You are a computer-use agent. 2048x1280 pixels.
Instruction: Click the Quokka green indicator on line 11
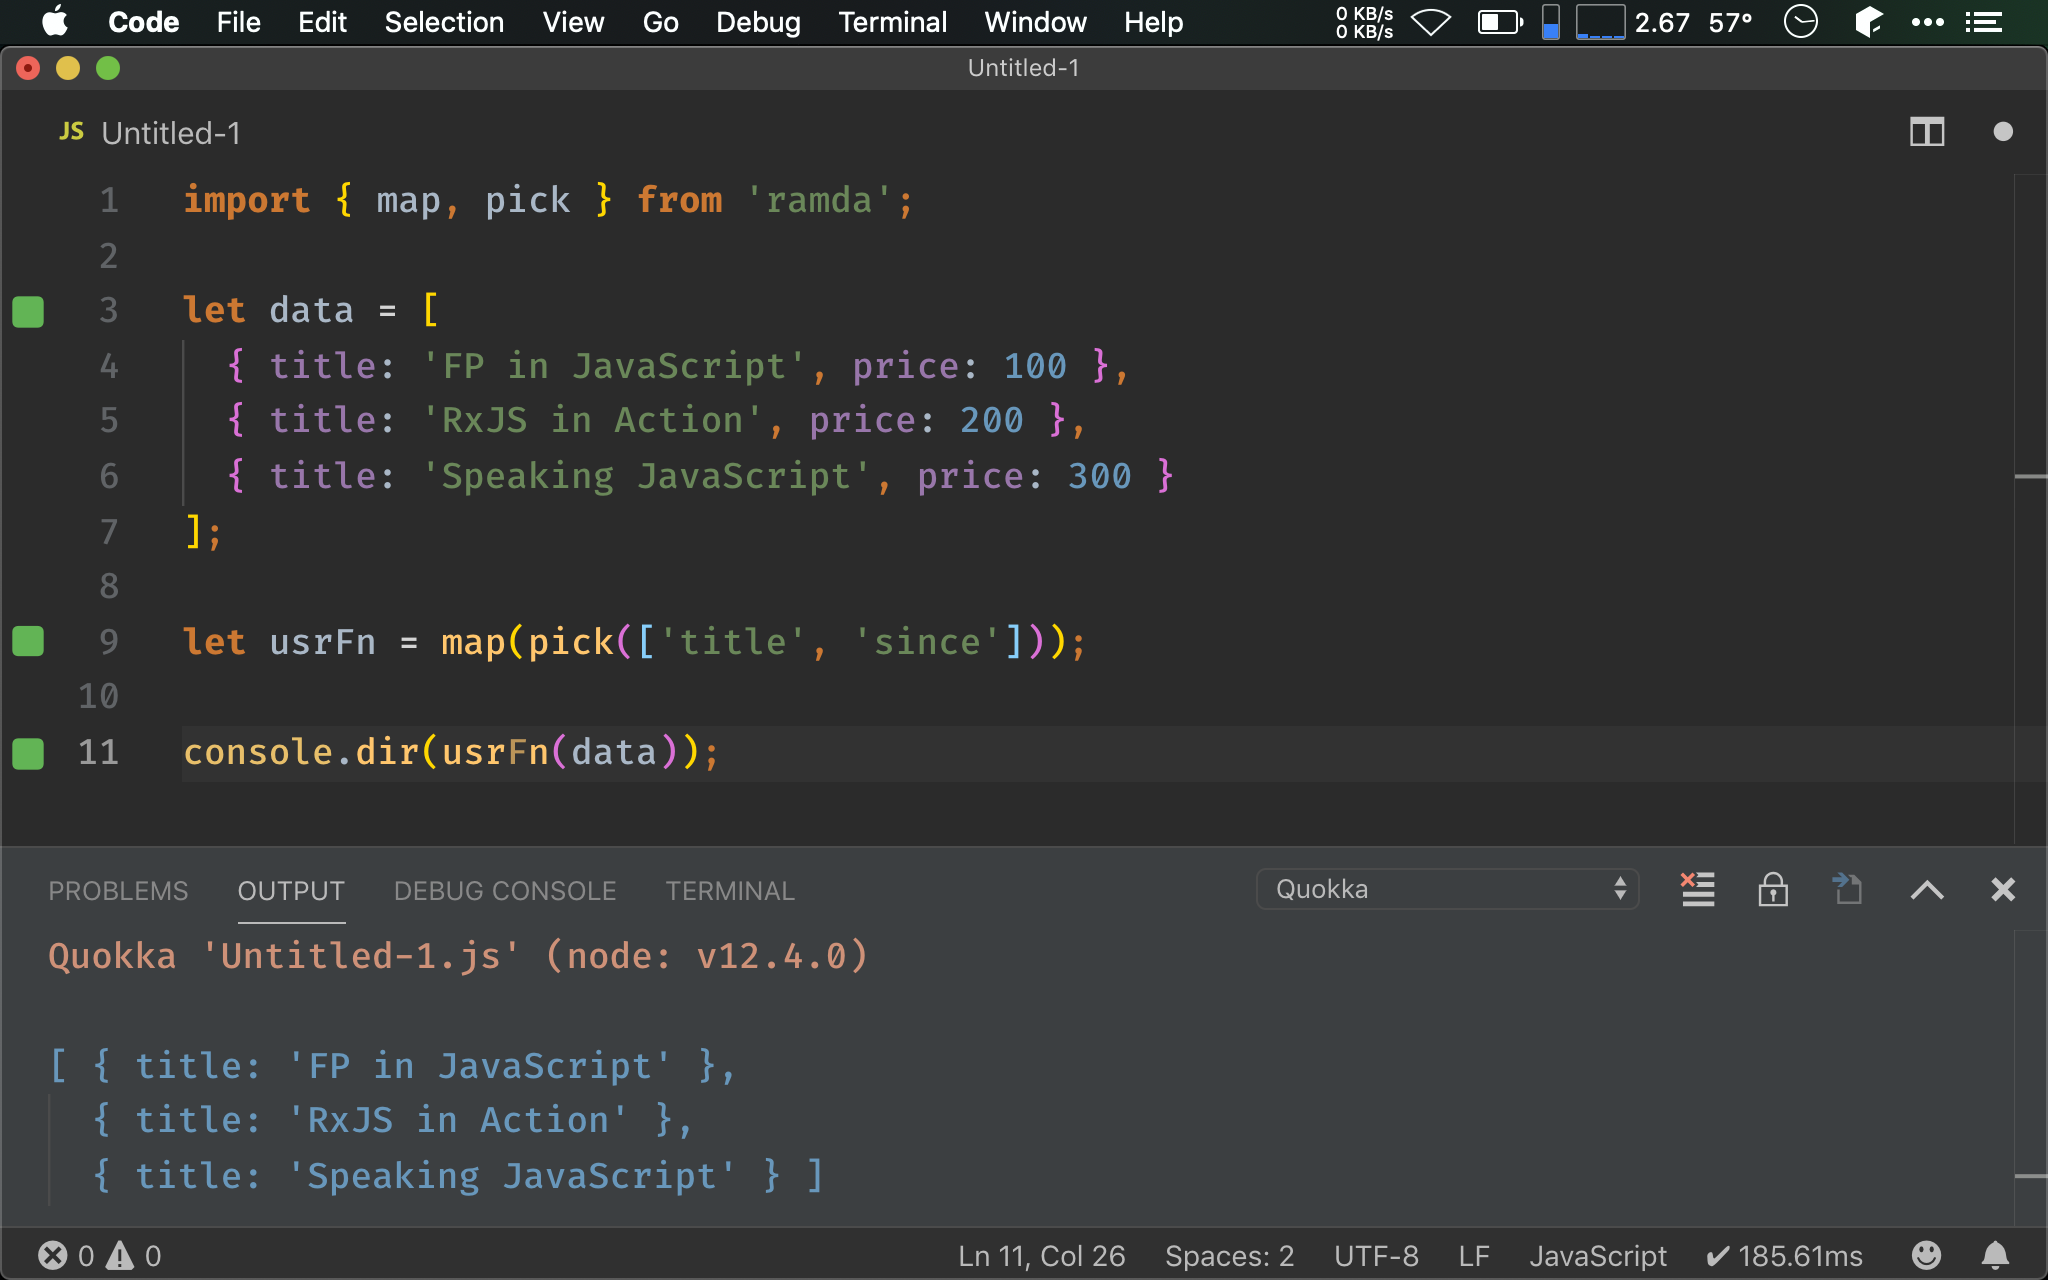pyautogui.click(x=28, y=753)
